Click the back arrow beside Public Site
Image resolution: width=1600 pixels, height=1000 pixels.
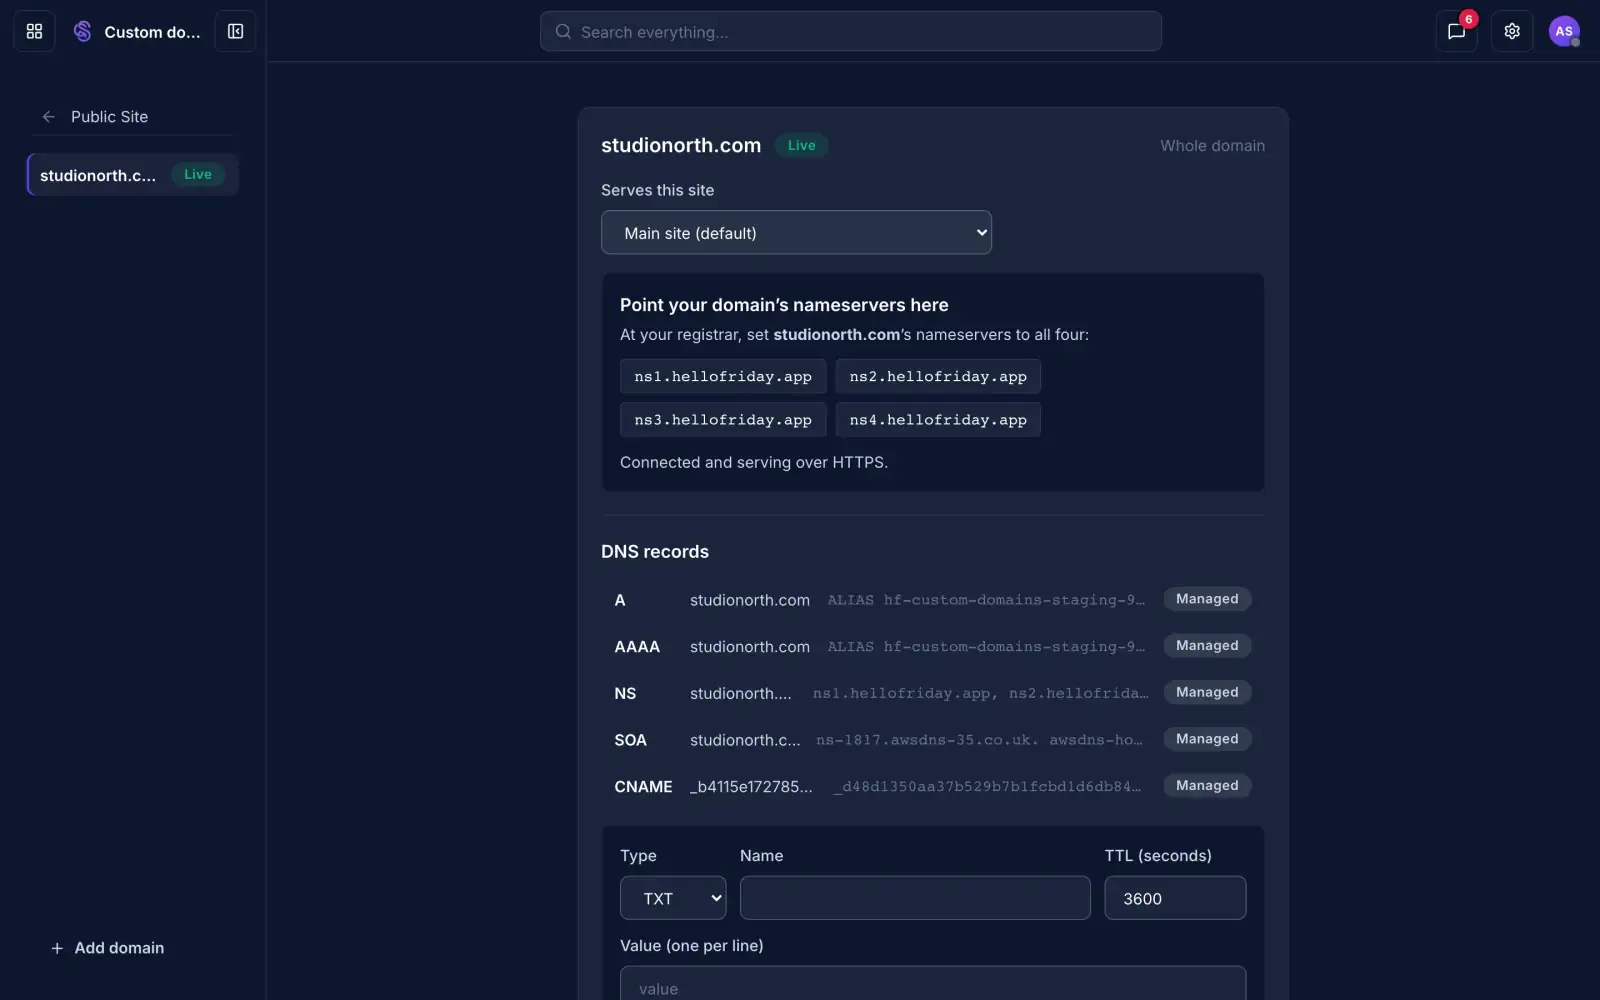pyautogui.click(x=48, y=117)
